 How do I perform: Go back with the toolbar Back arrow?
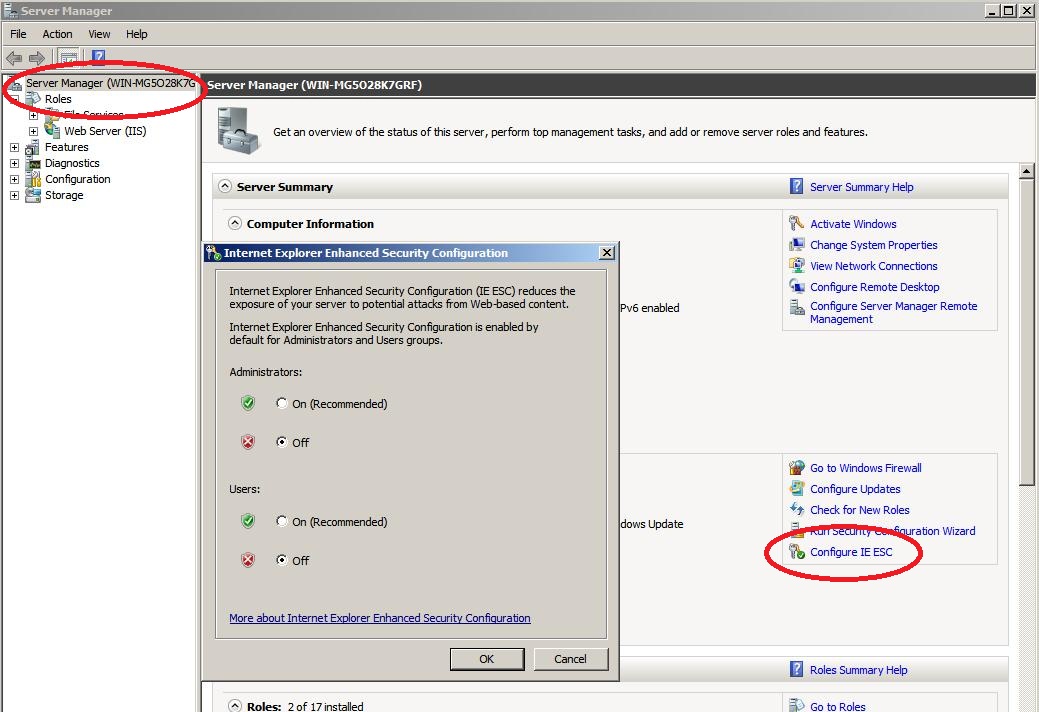click(14, 58)
